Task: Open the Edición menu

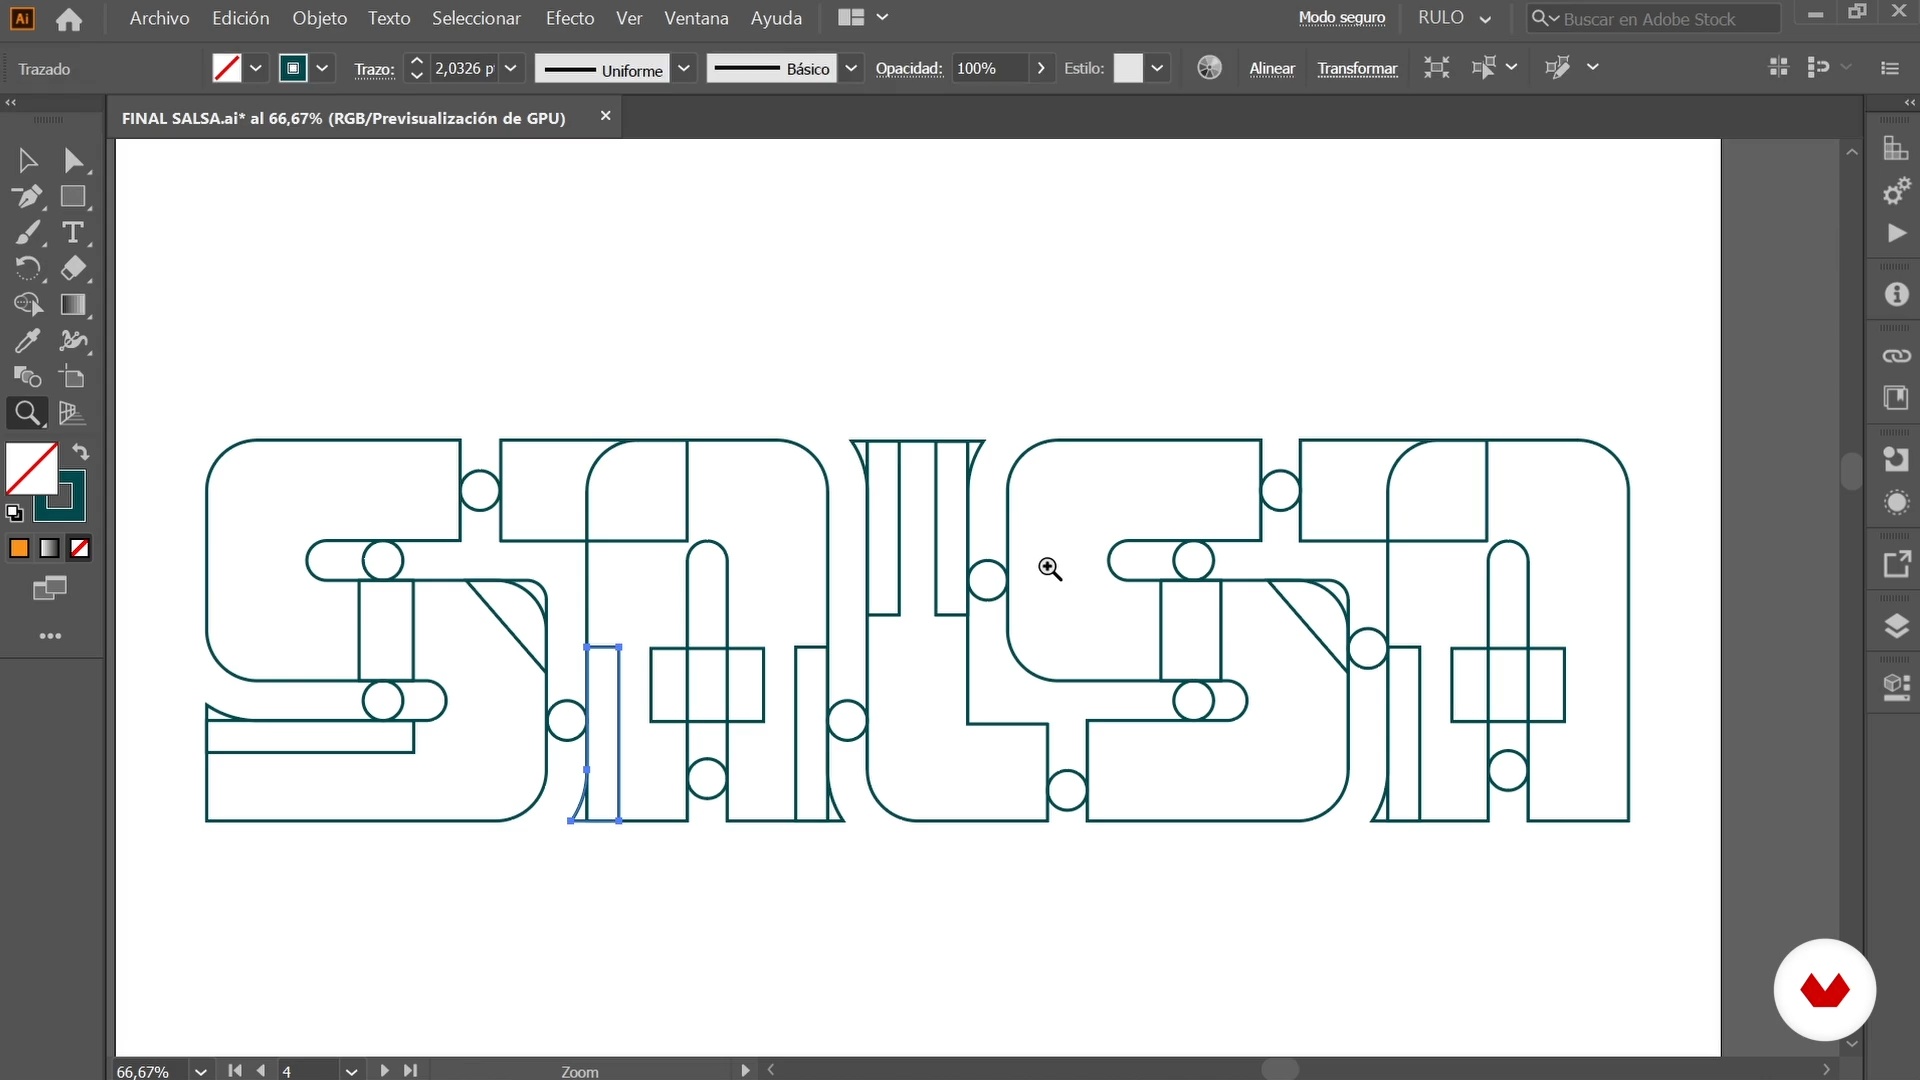Action: pyautogui.click(x=240, y=18)
